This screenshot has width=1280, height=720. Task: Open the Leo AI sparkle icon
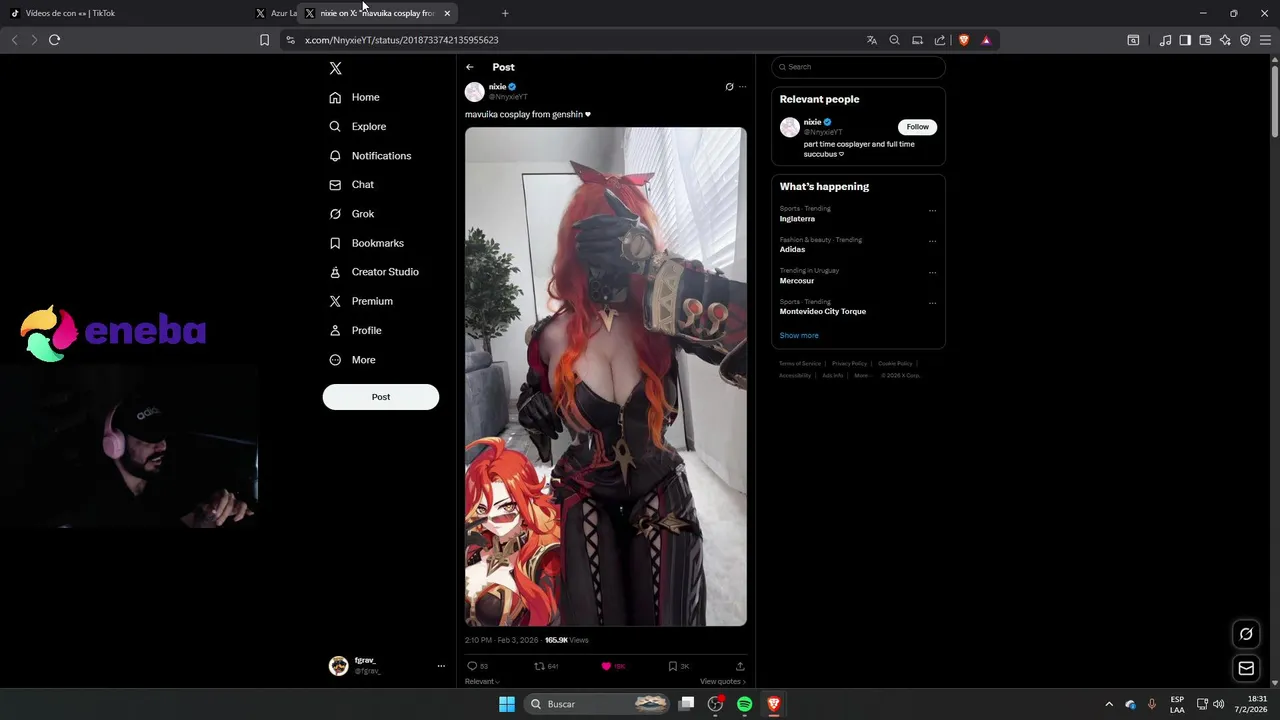tap(1225, 40)
